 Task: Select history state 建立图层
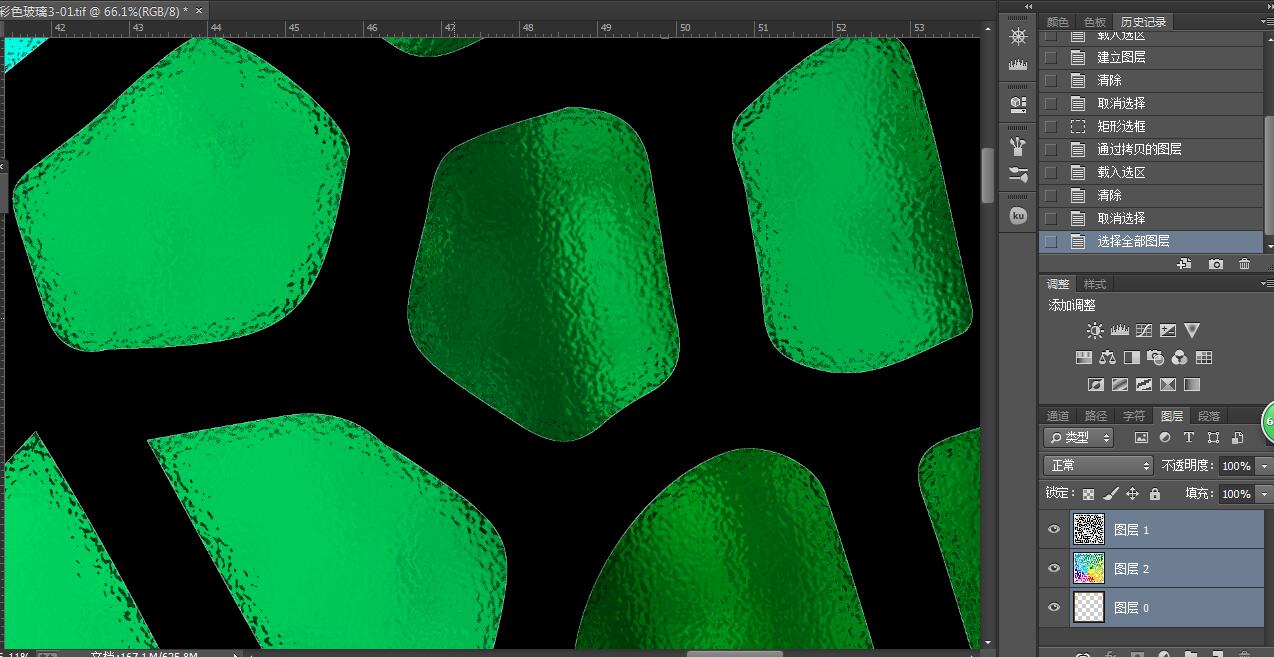point(1152,57)
